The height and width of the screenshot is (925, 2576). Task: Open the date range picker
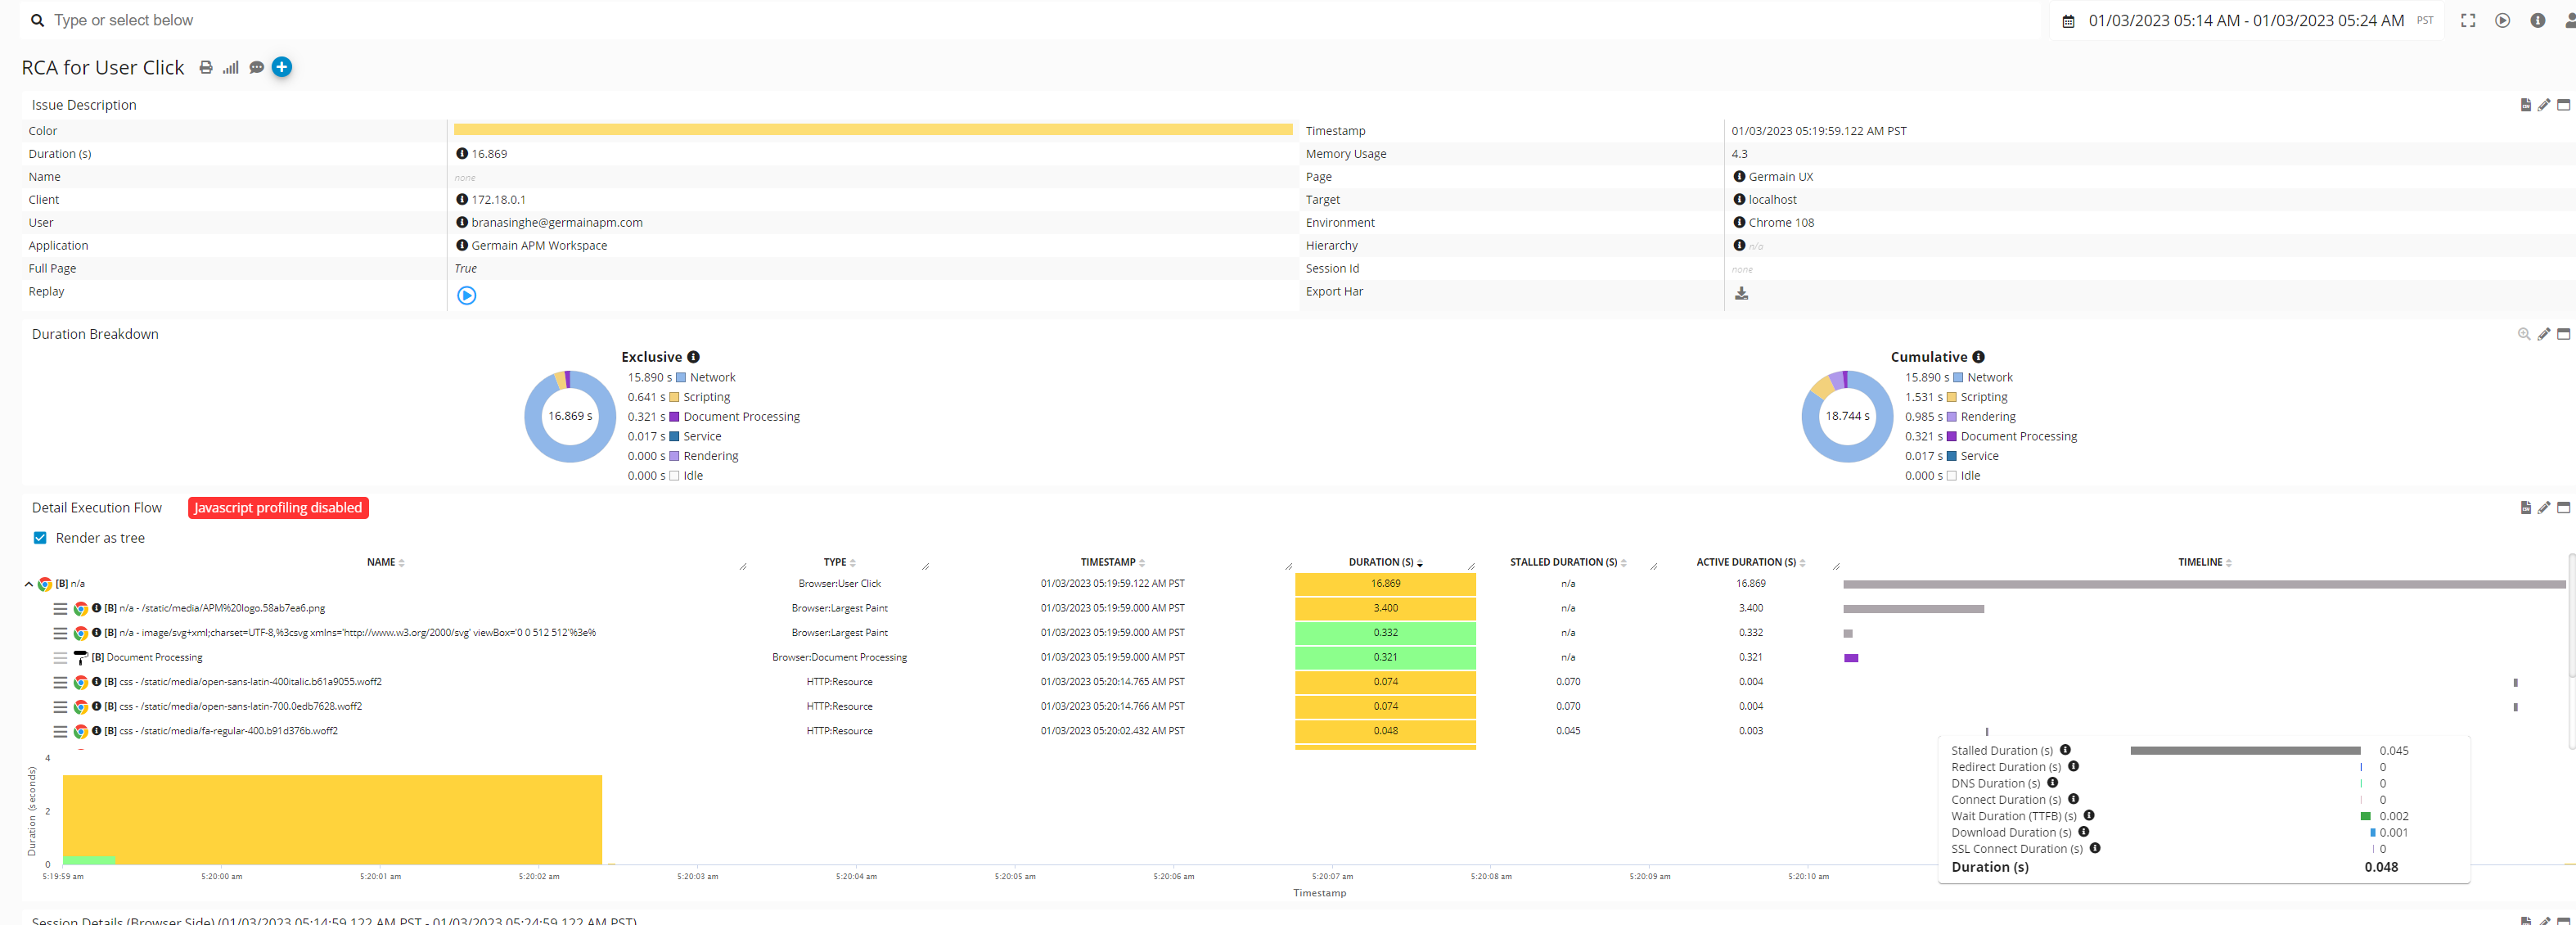coord(2245,21)
